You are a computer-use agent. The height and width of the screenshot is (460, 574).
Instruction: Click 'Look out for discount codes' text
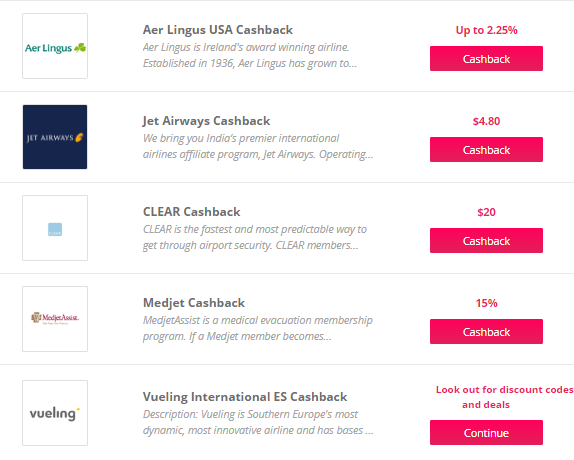504,390
